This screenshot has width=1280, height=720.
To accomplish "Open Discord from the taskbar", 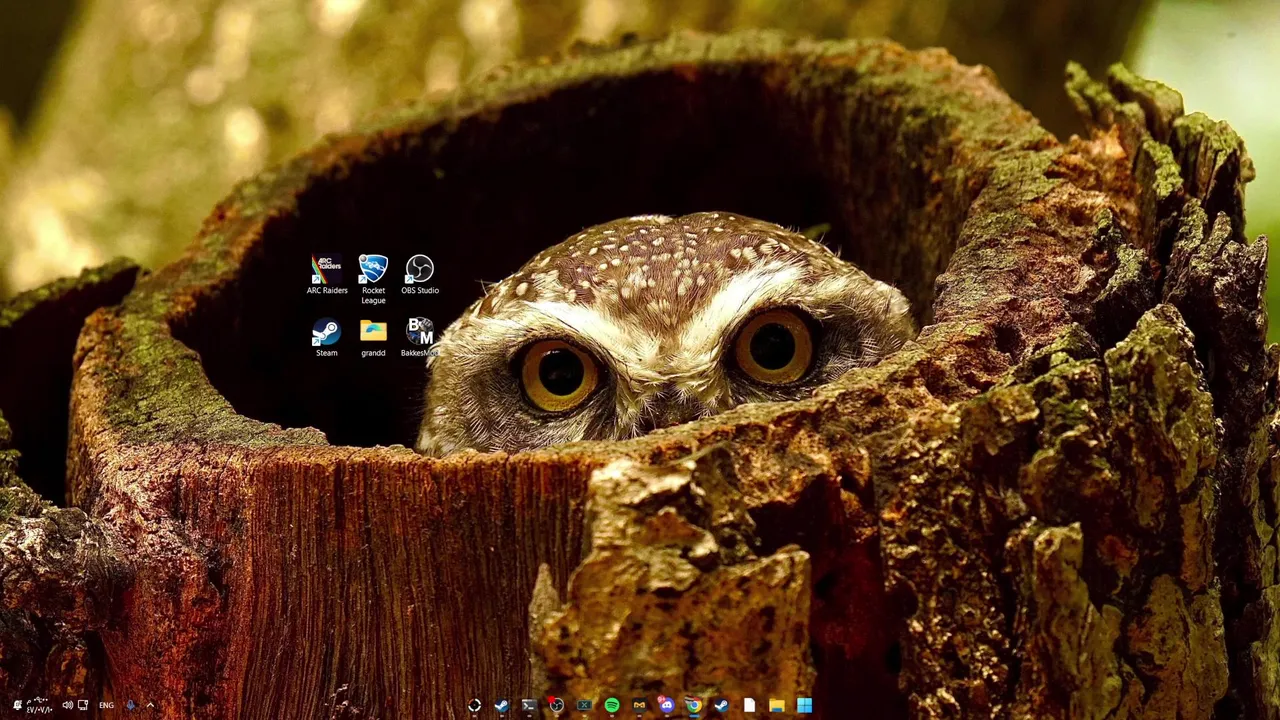I will (x=666, y=705).
